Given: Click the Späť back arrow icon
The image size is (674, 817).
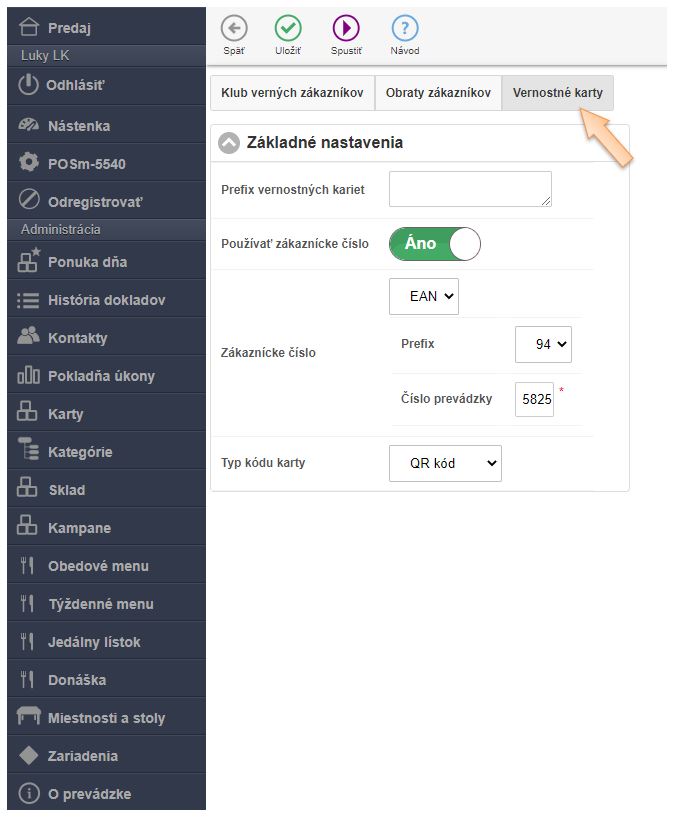Looking at the screenshot, I should click(233, 28).
